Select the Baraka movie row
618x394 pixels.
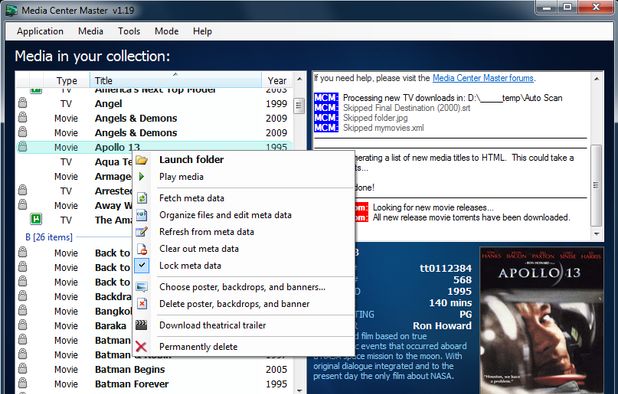75,325
